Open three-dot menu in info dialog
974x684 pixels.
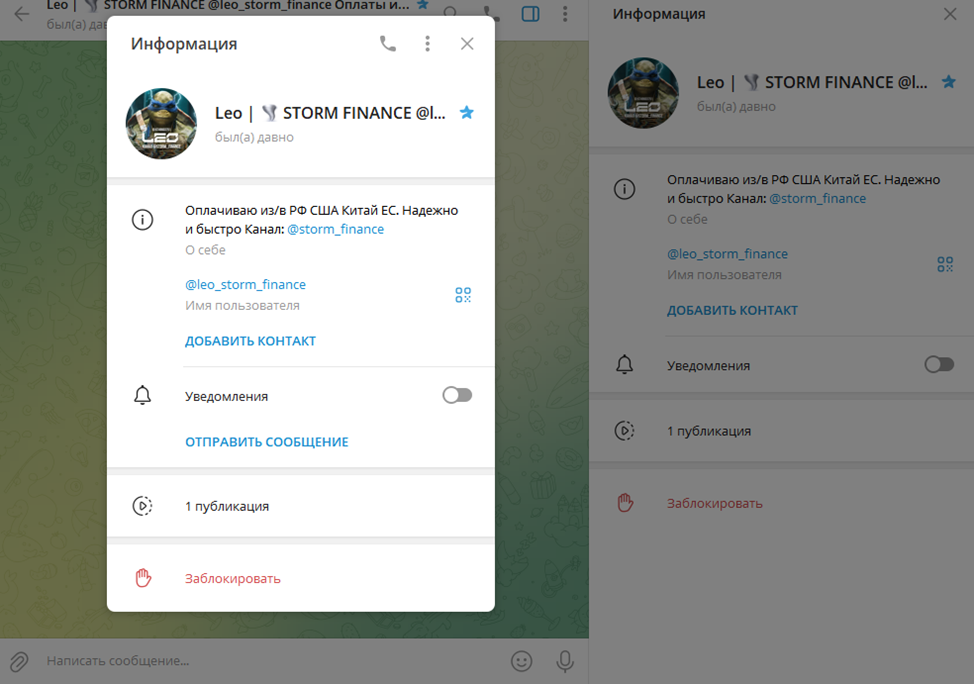pyautogui.click(x=427, y=43)
